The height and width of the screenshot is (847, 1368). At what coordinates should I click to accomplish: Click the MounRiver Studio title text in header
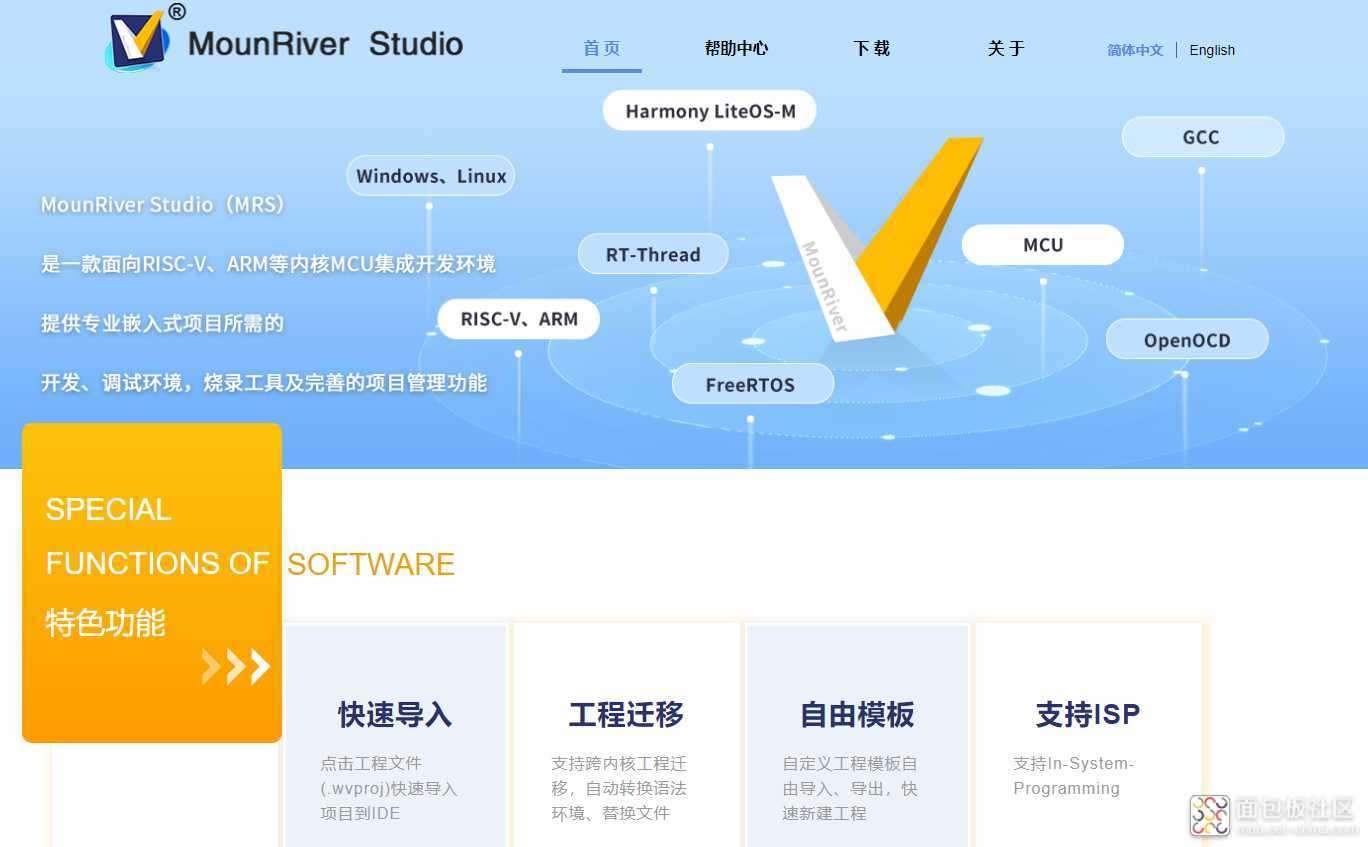coord(326,44)
